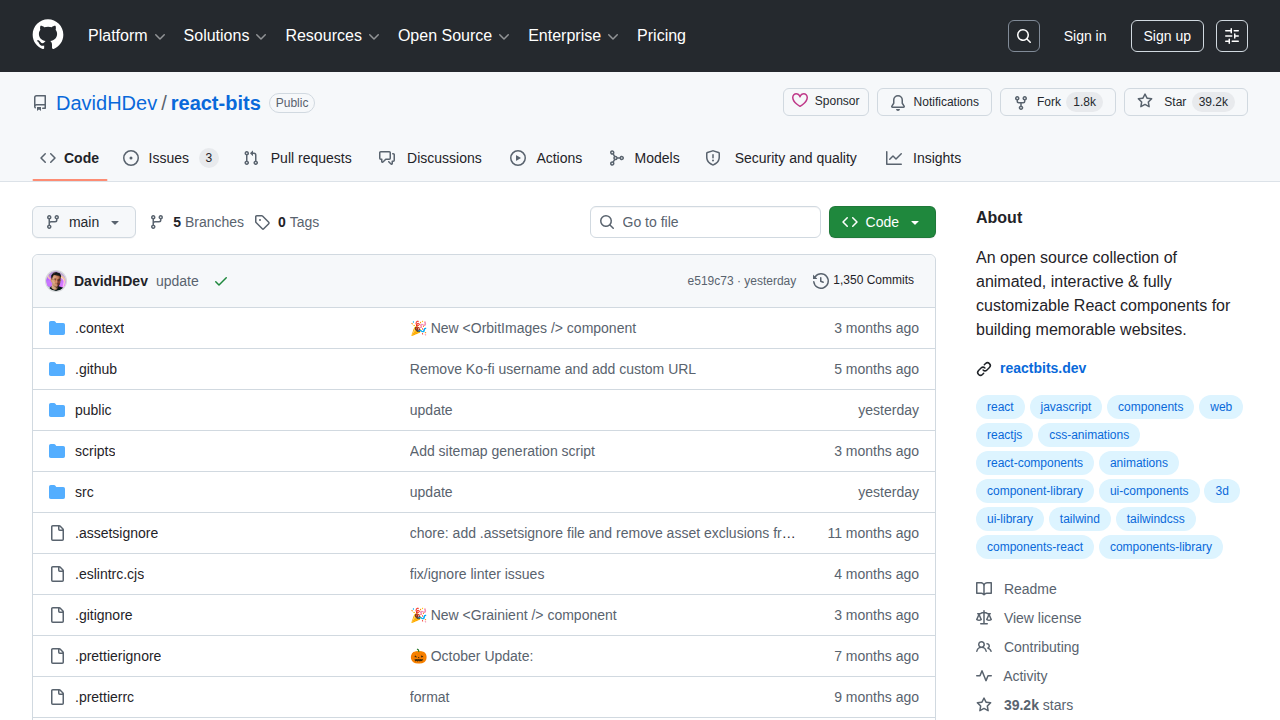1280x720 pixels.
Task: Click the .context folder icon
Action: tap(57, 328)
